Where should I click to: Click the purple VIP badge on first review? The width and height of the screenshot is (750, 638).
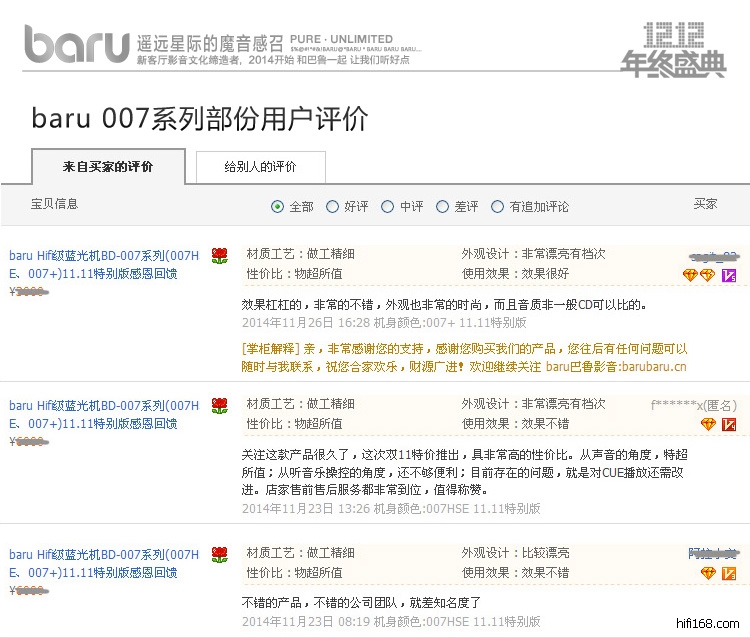click(x=730, y=275)
